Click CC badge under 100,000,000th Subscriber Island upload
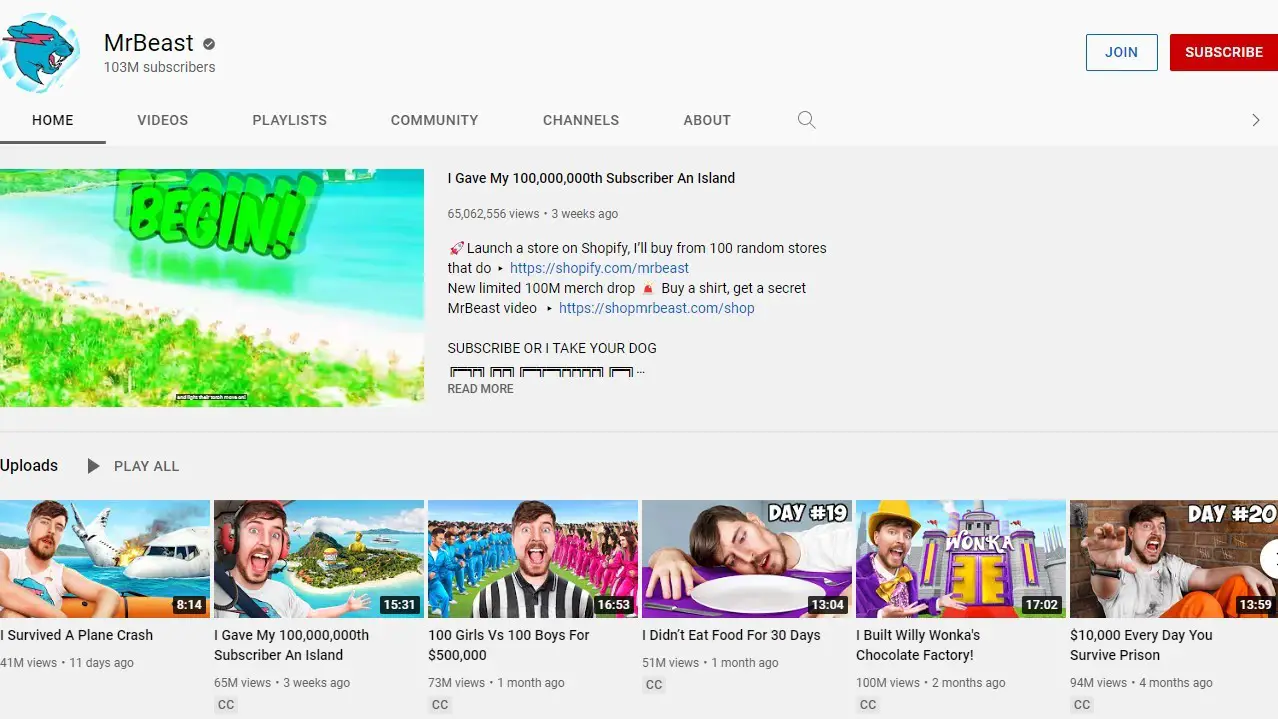 tap(226, 705)
